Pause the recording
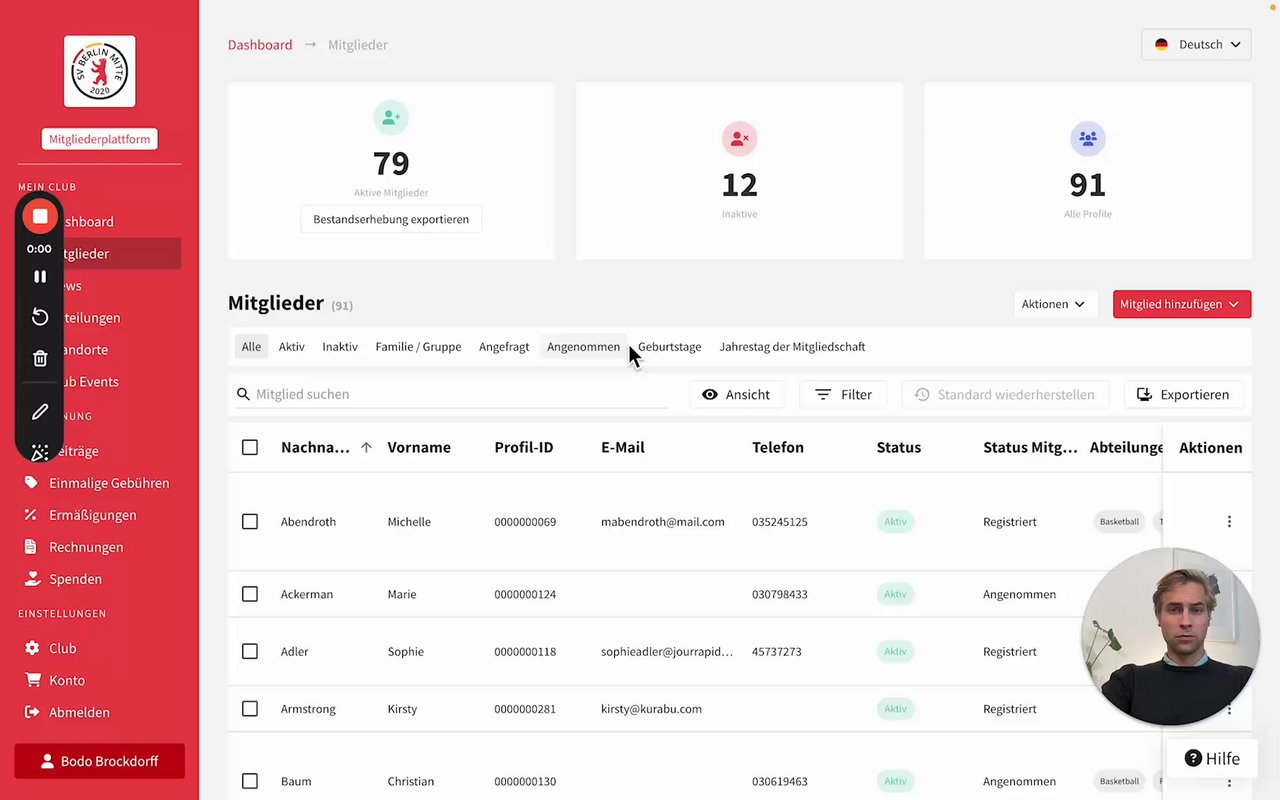This screenshot has height=800, width=1280. click(x=40, y=276)
